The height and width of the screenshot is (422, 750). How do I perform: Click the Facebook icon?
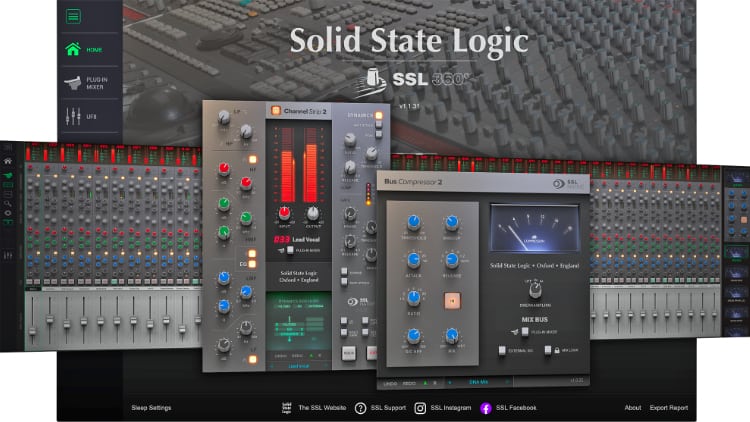[x=485, y=408]
